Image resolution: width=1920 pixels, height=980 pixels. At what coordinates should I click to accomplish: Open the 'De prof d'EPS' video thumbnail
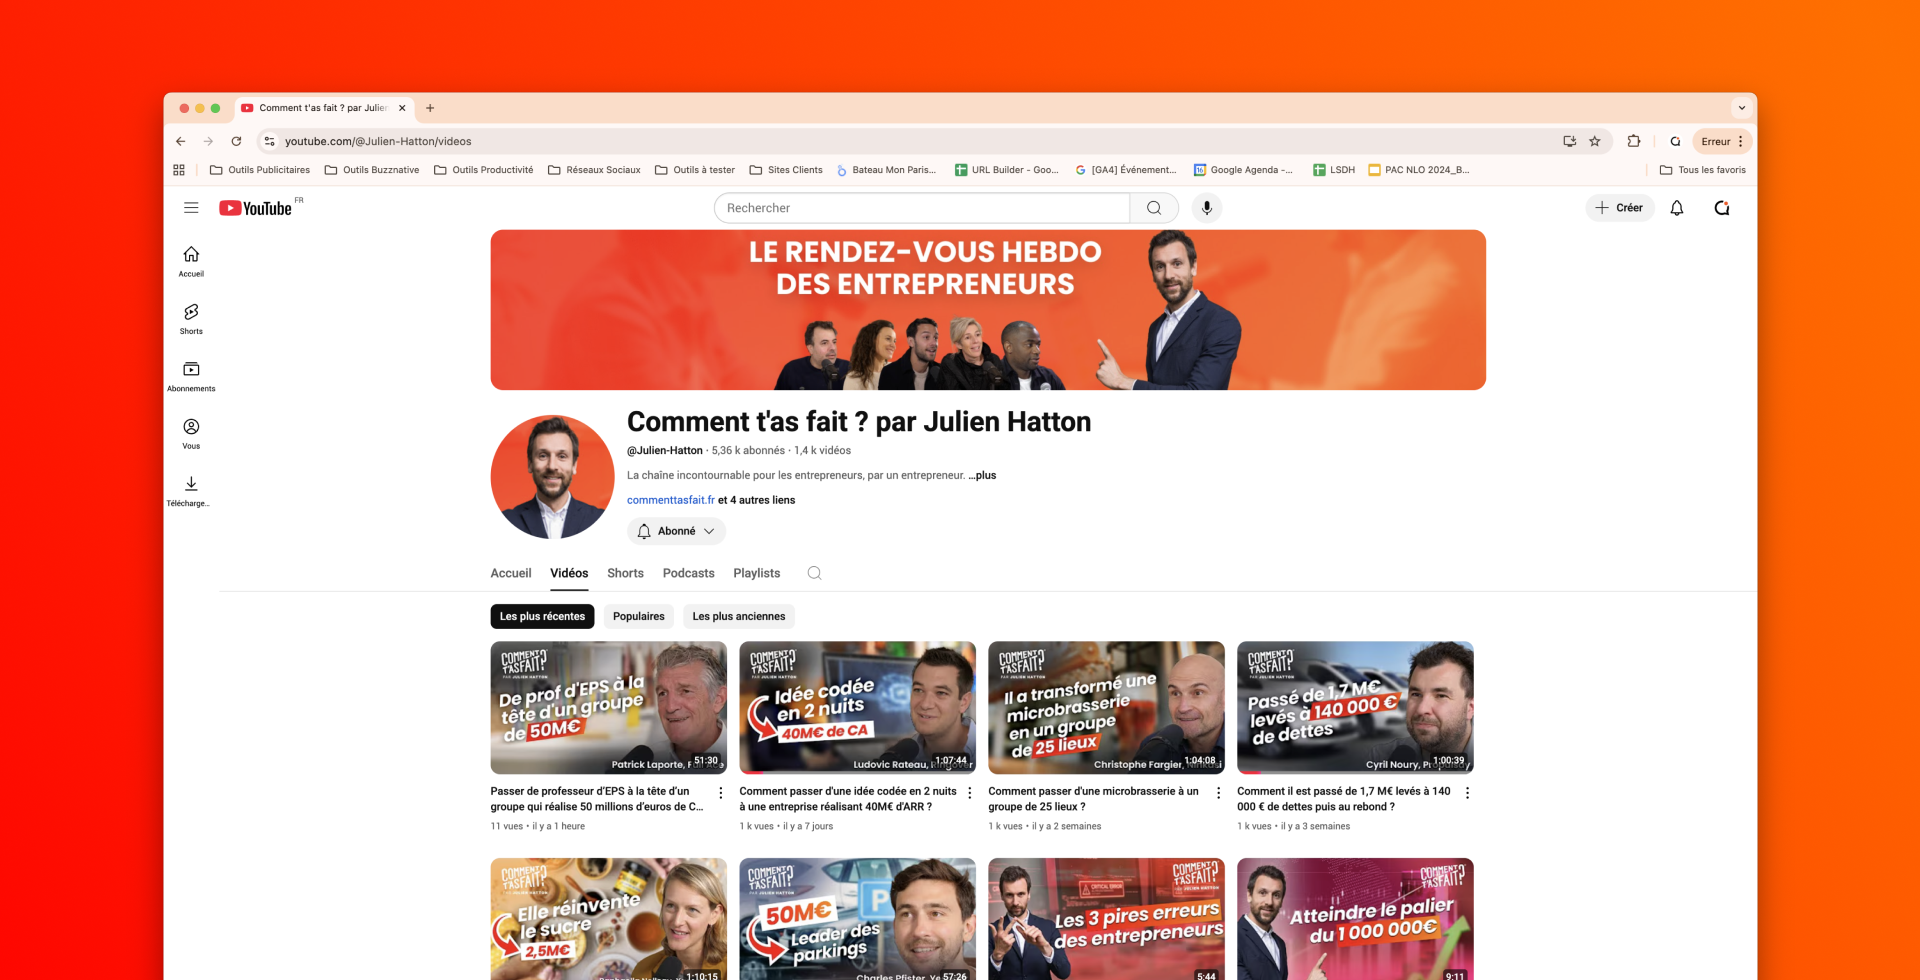(x=608, y=707)
